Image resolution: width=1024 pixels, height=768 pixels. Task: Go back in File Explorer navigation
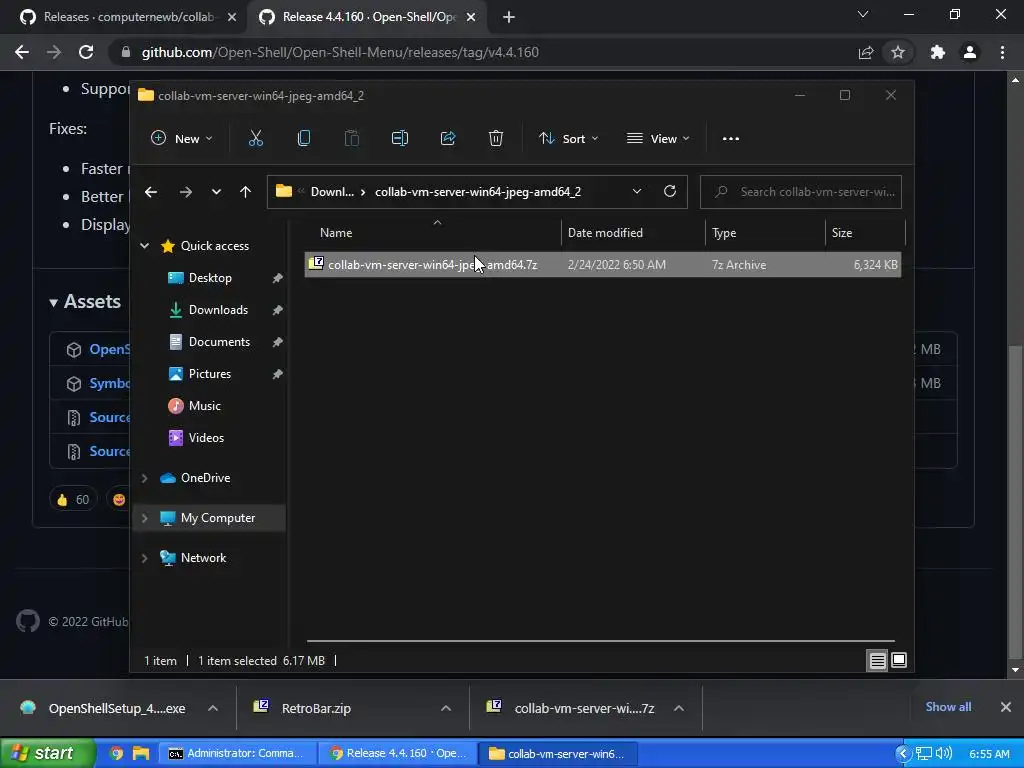point(151,192)
